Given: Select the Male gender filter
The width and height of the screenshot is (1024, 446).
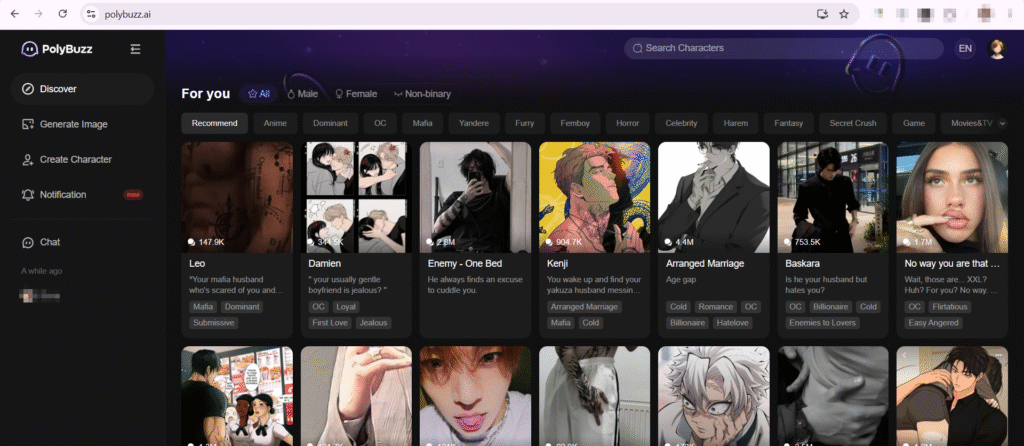Looking at the screenshot, I should pos(303,94).
